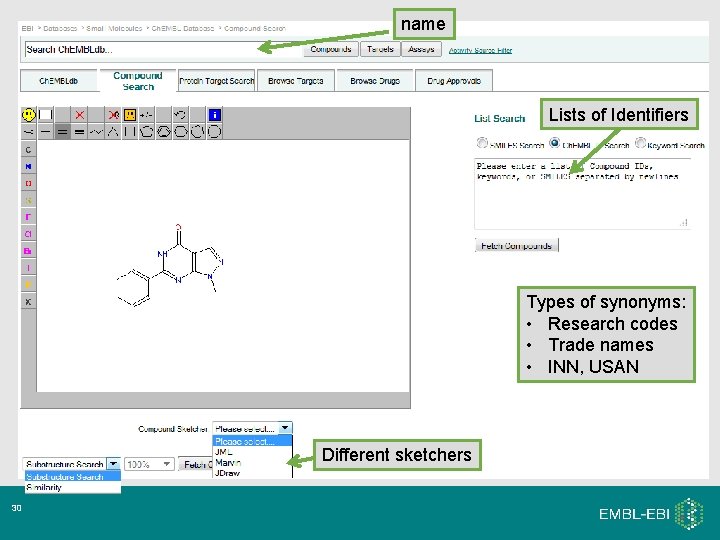720x540 pixels.
Task: Open the blue info icon
Action: (214, 114)
